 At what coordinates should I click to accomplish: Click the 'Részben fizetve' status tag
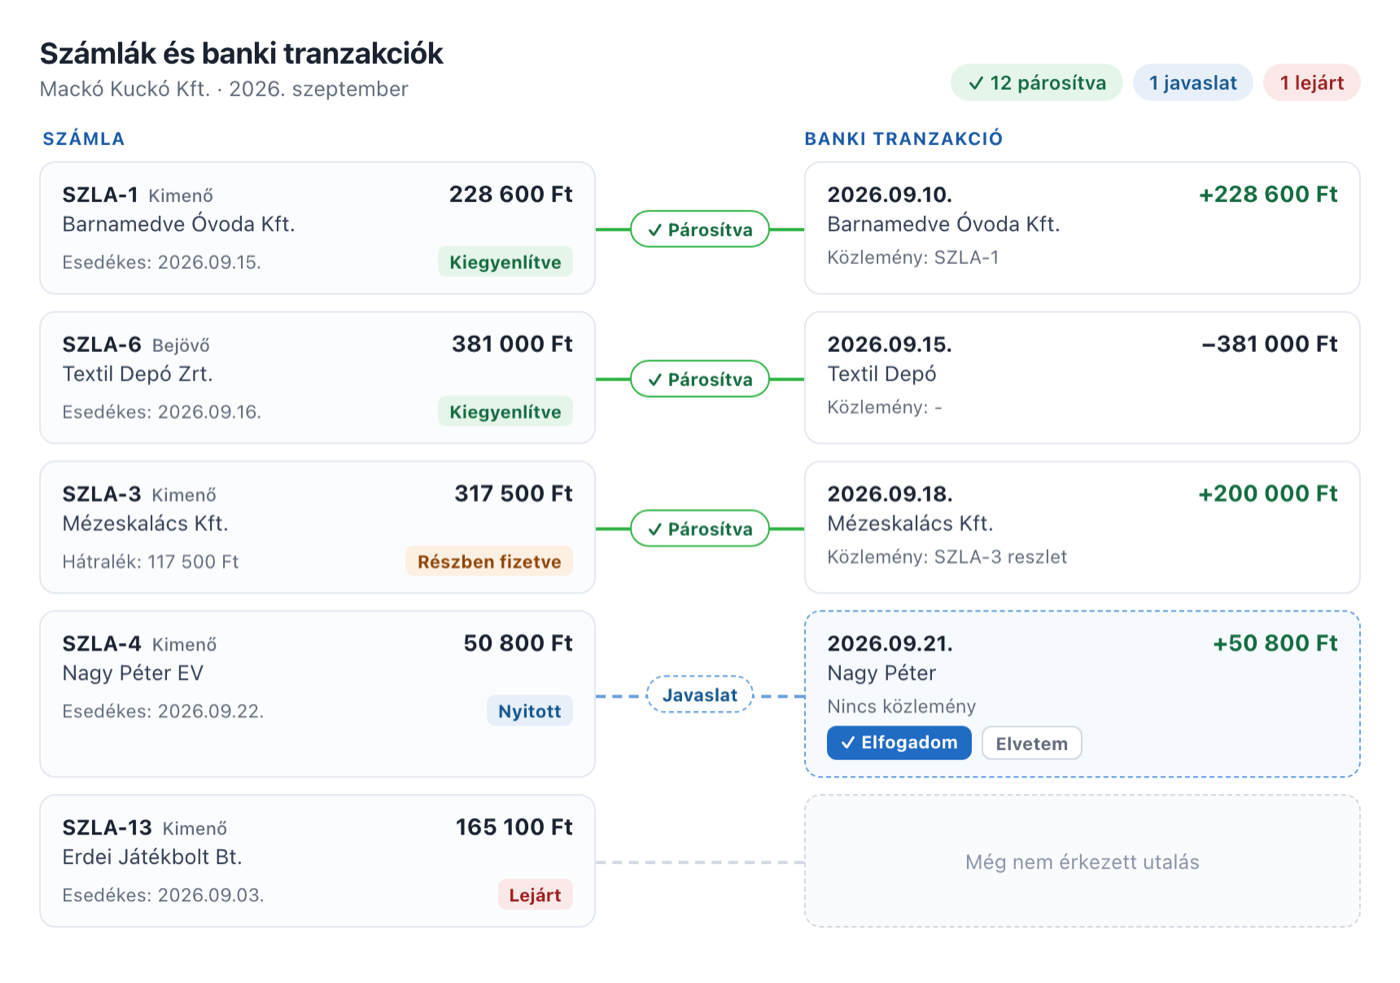489,562
